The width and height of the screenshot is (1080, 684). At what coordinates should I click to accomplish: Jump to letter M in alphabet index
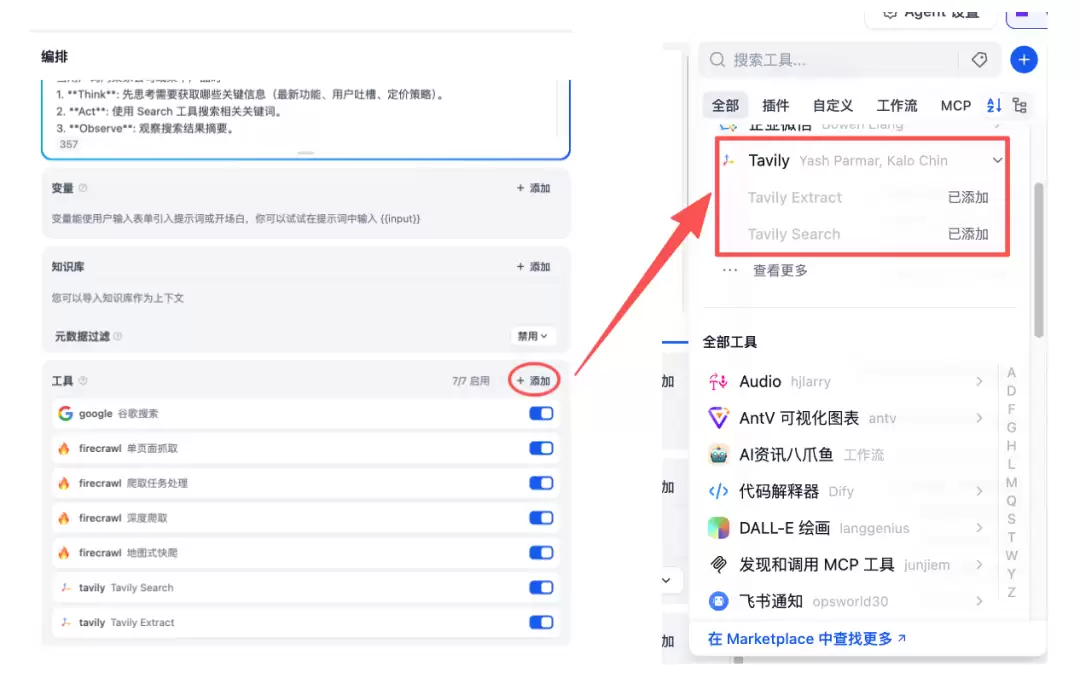[1011, 483]
